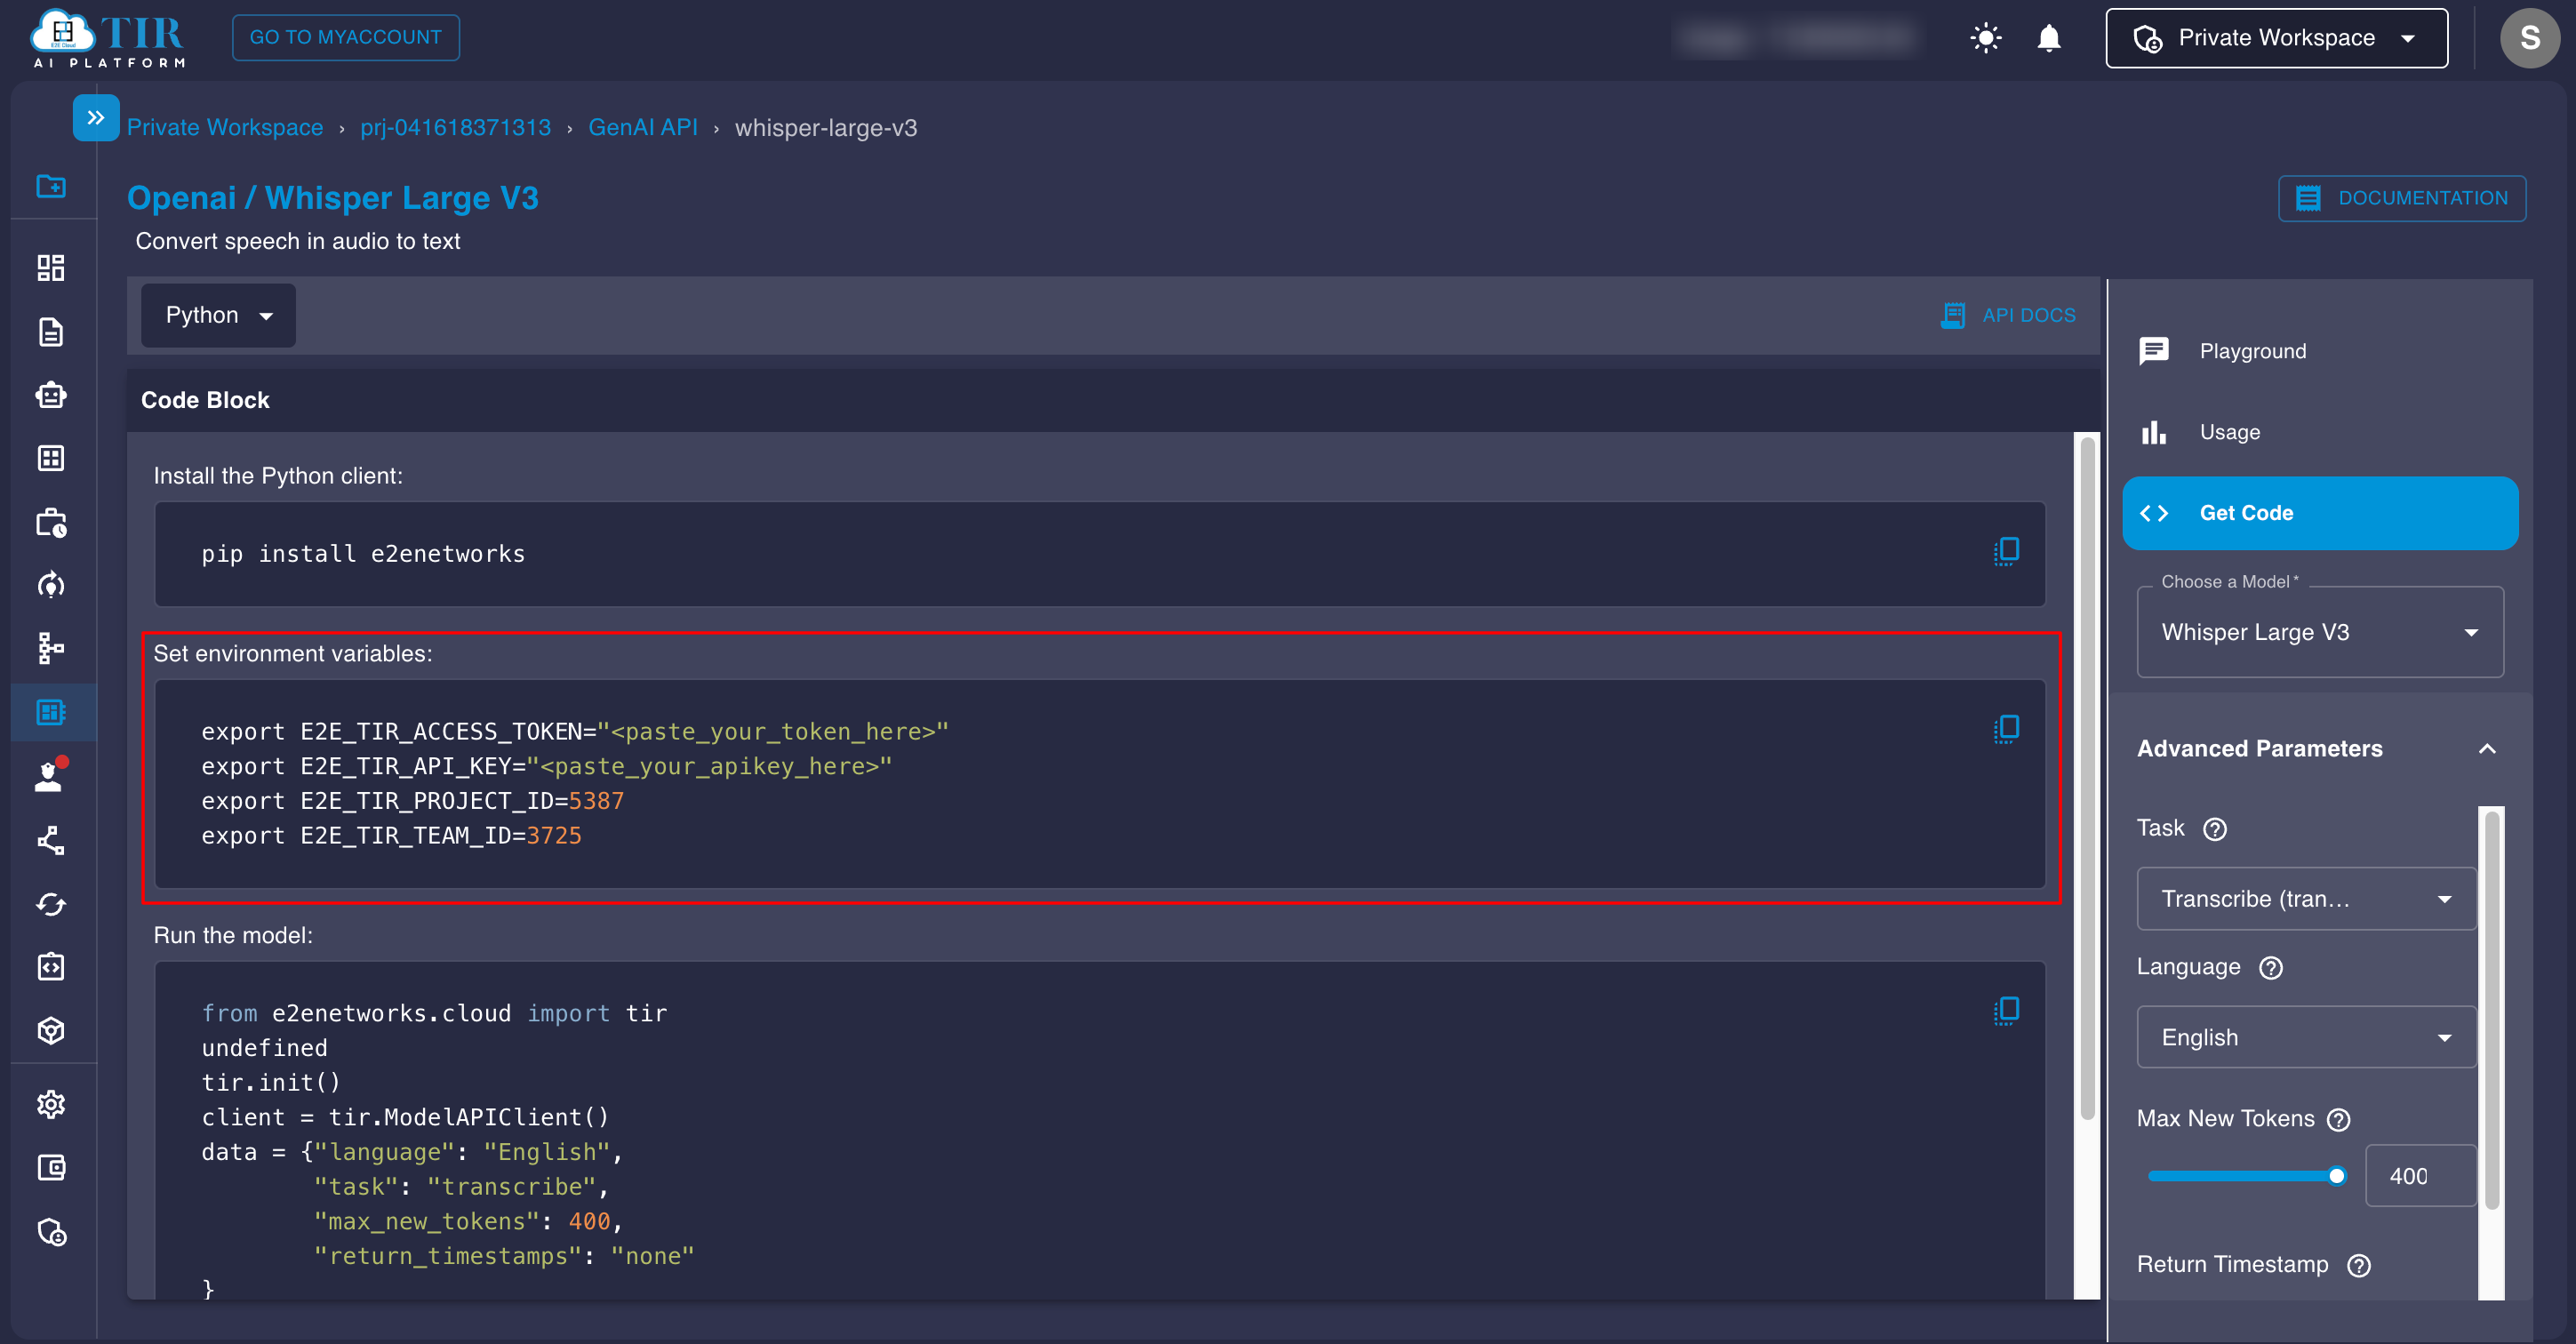Click GO TO MYACCOUNT button
The image size is (2576, 1344).
coord(346,37)
